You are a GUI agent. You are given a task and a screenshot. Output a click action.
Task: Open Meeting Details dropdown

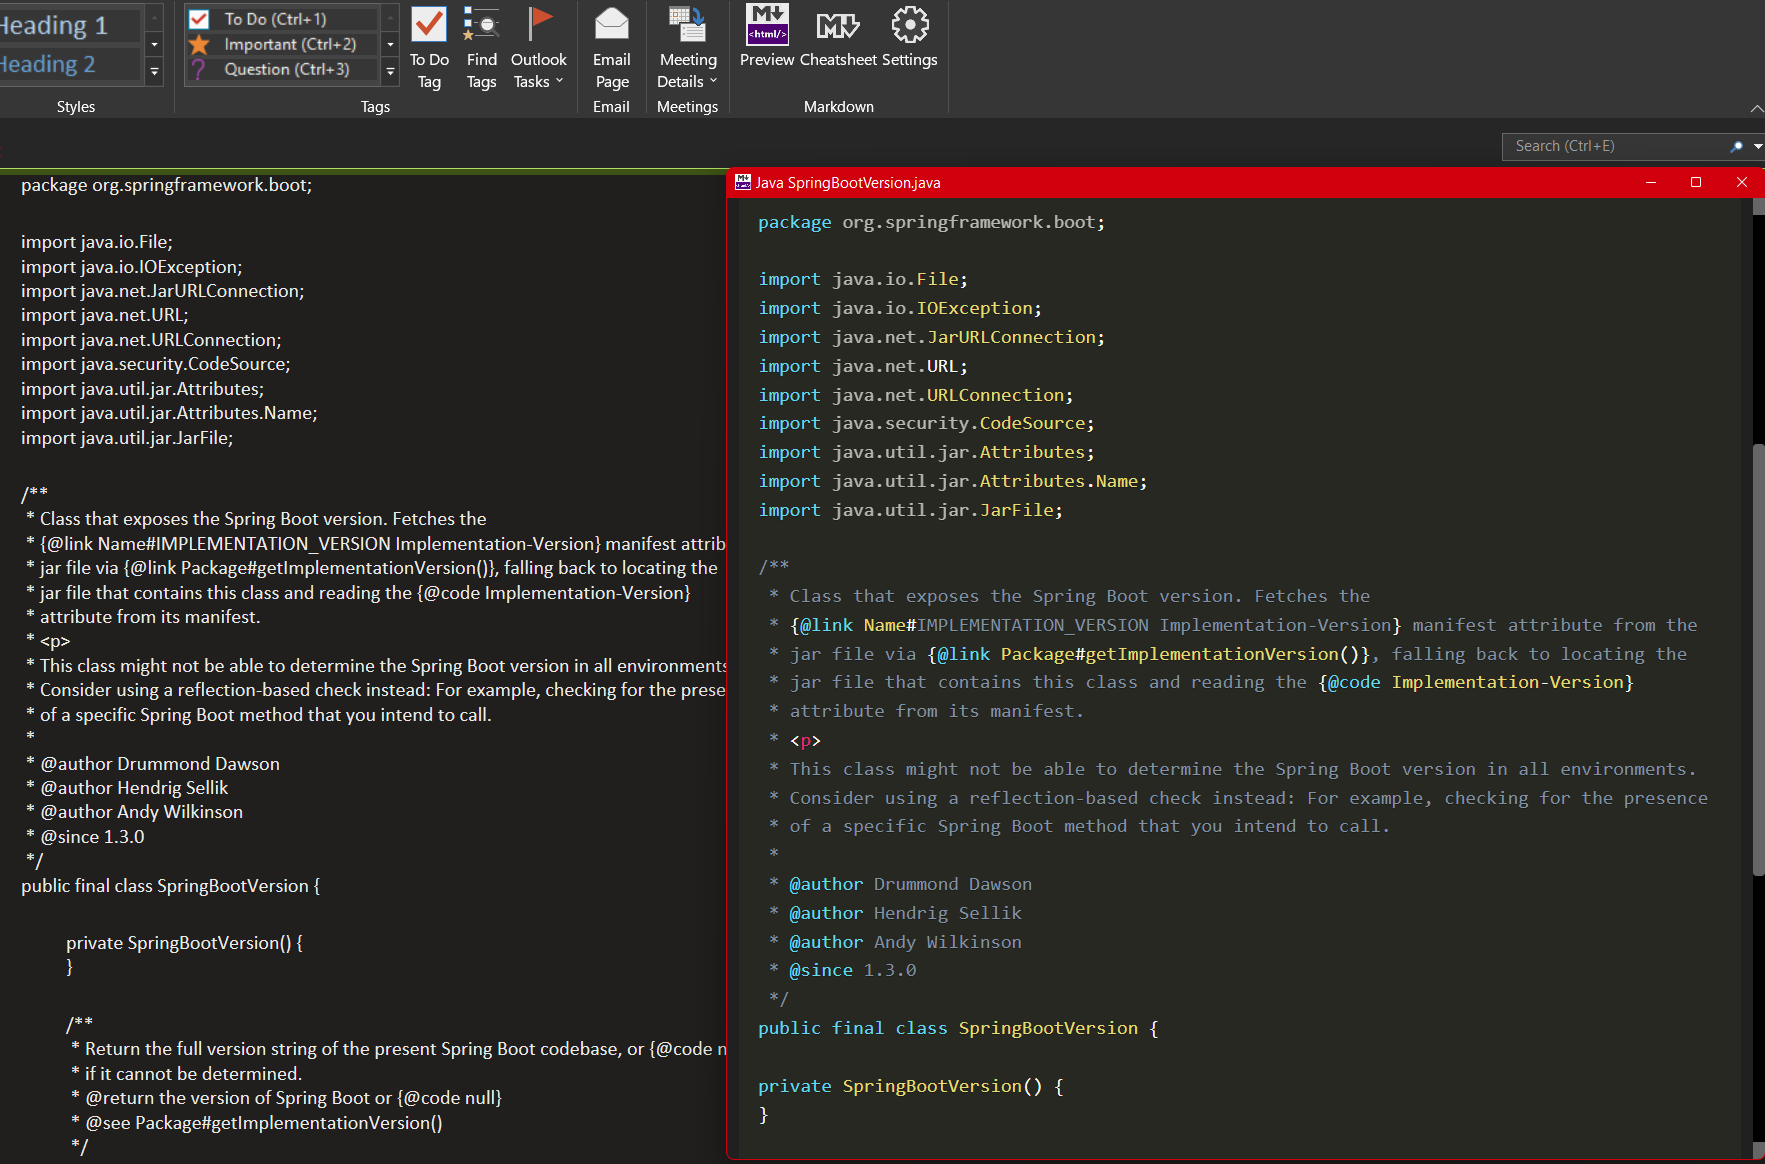(687, 48)
